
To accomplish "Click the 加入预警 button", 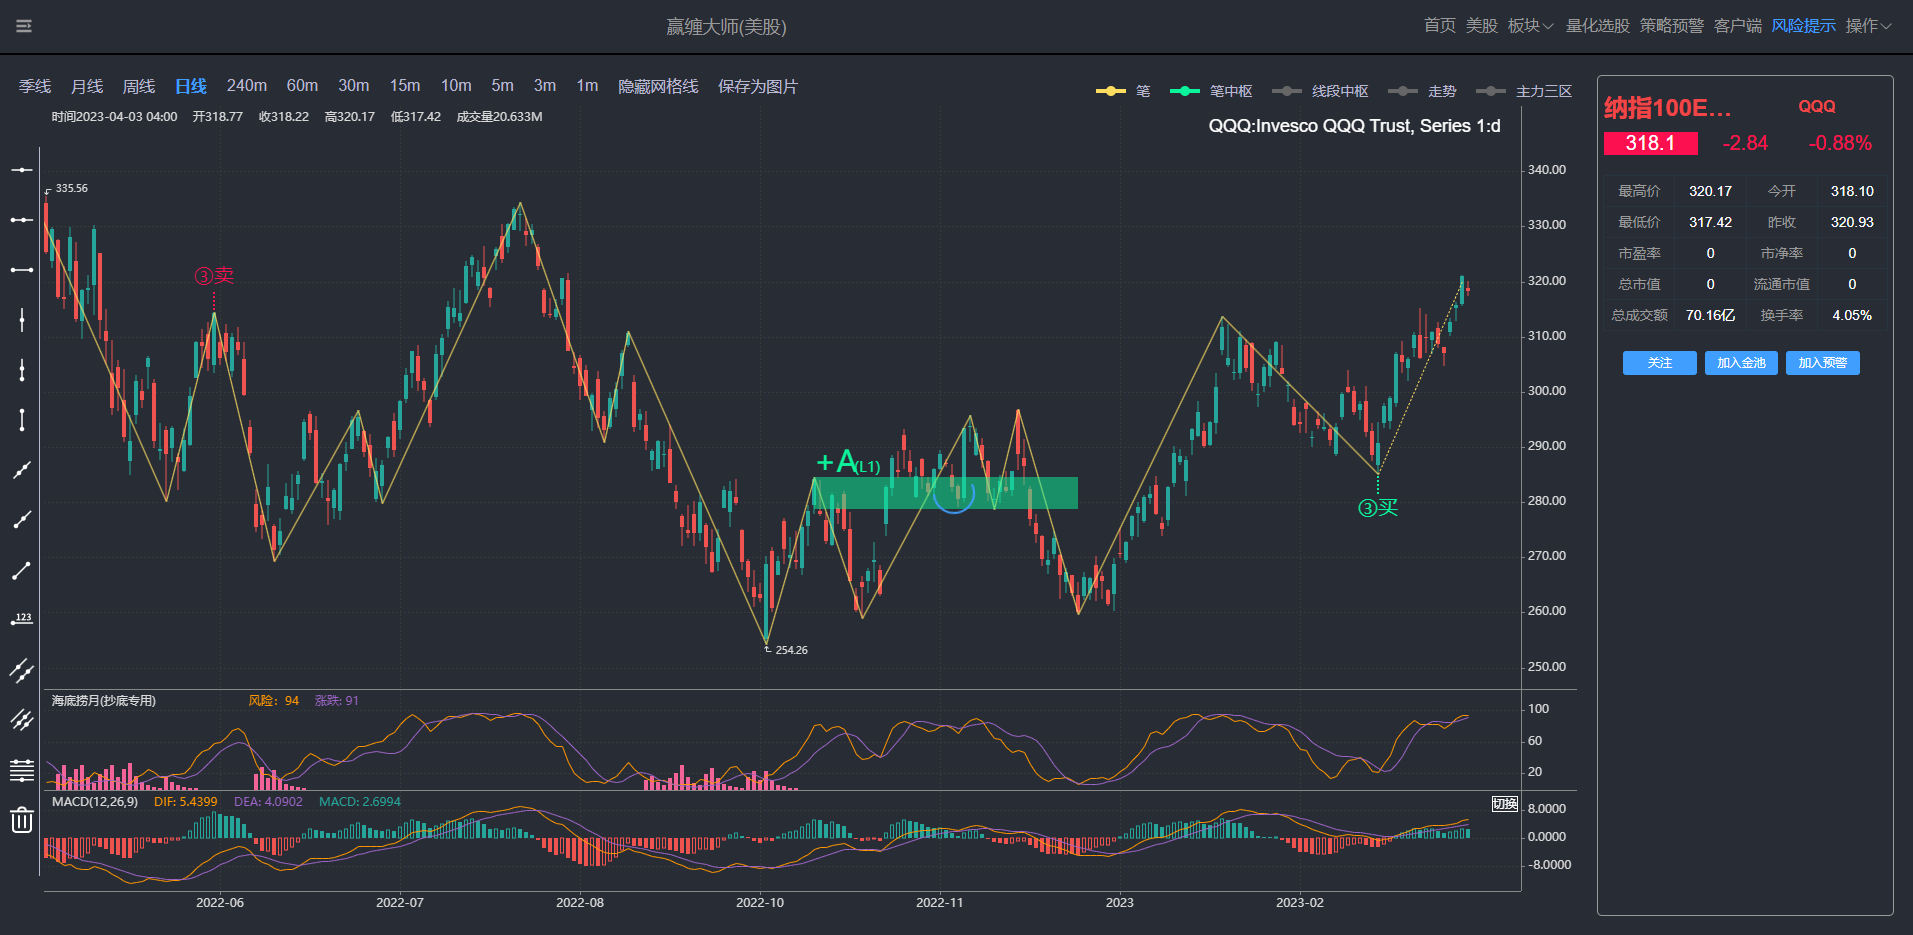I will click(1822, 363).
